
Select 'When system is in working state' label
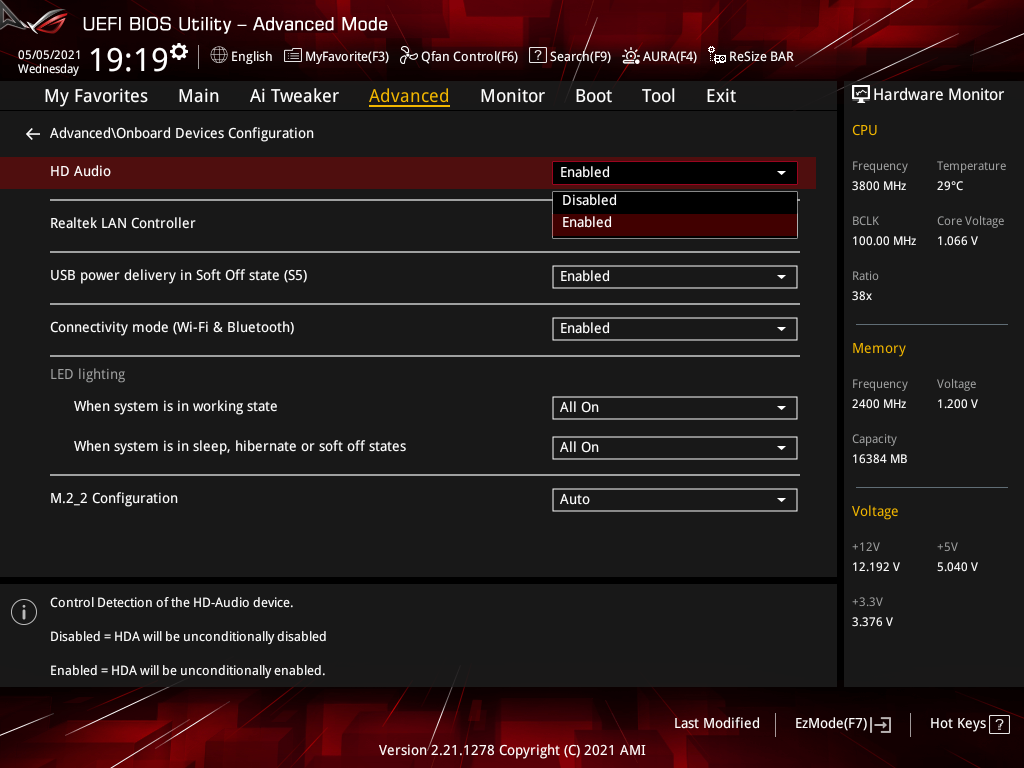[x=175, y=406]
